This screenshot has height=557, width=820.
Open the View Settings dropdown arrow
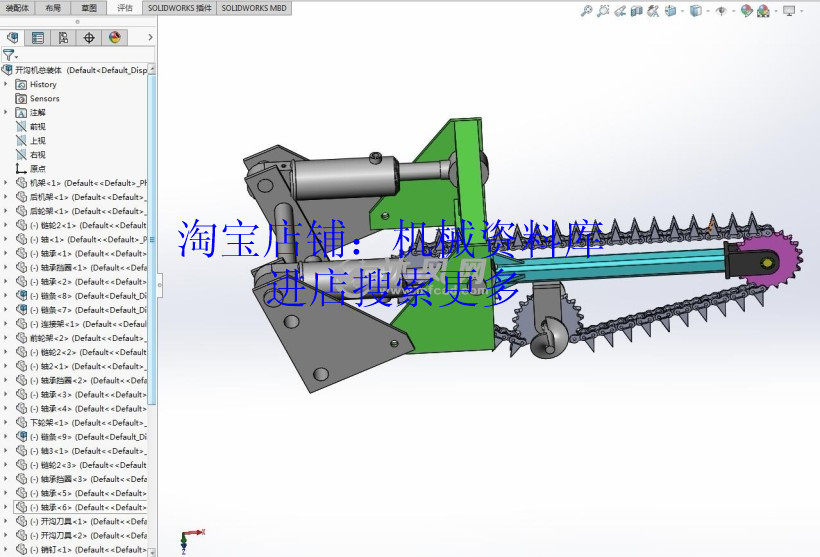click(802, 11)
